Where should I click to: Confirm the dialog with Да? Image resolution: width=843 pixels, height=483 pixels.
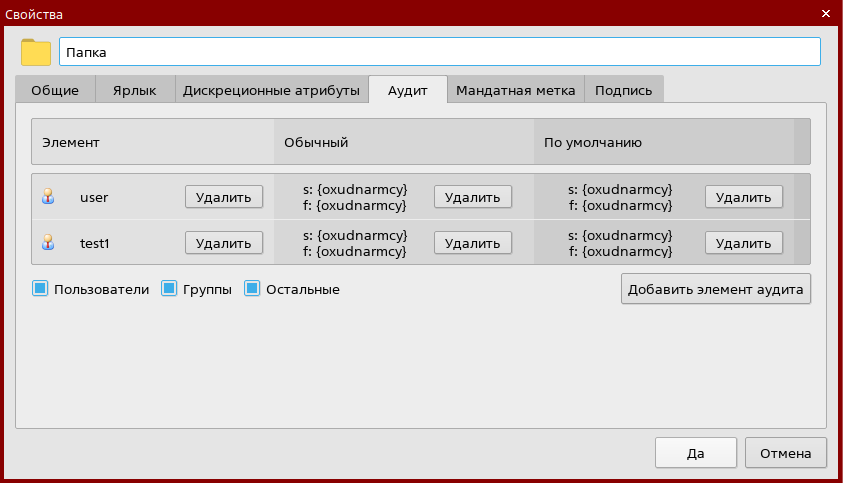[696, 453]
